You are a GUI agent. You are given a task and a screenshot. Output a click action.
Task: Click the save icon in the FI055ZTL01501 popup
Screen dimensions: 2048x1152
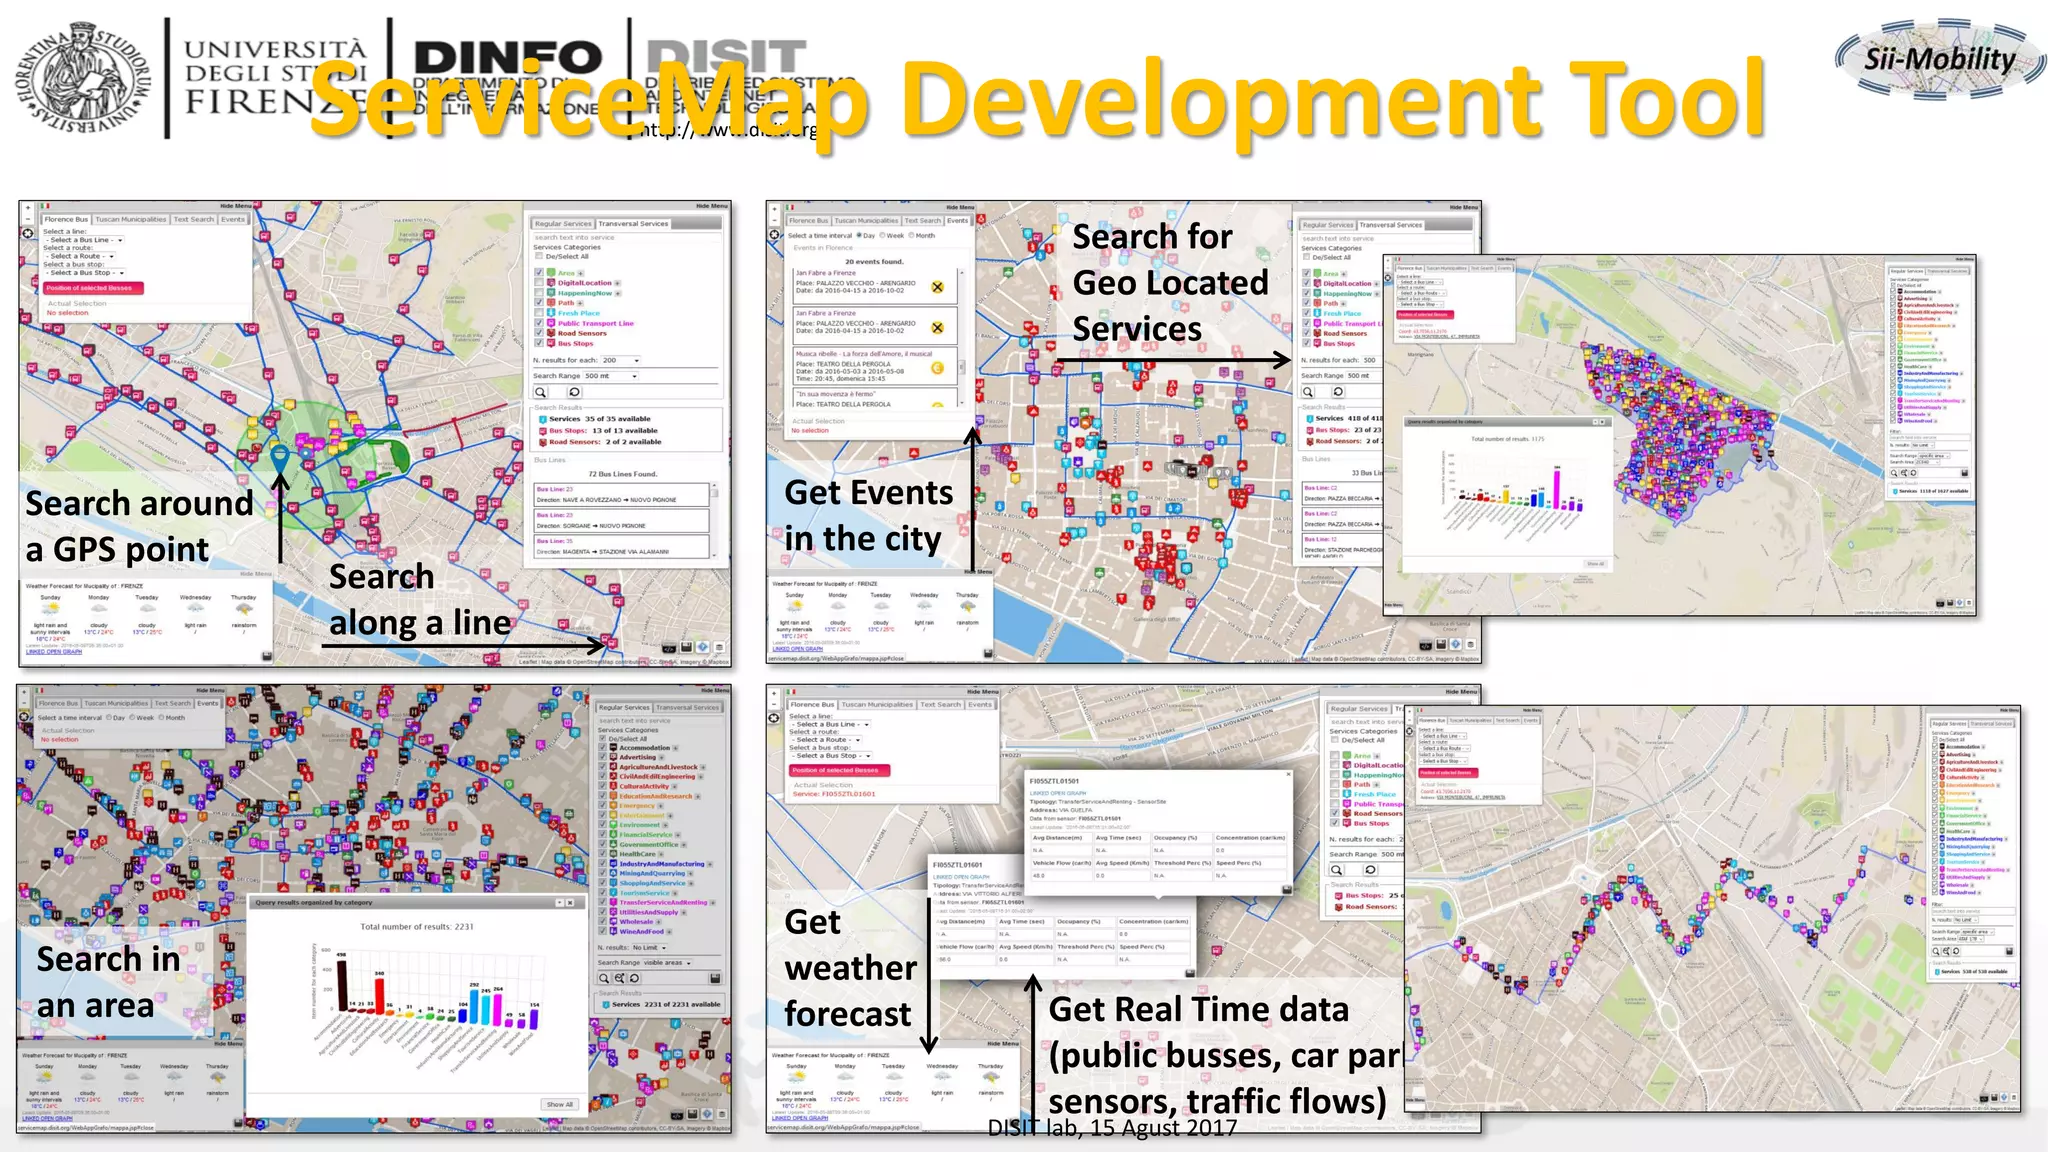point(1286,888)
